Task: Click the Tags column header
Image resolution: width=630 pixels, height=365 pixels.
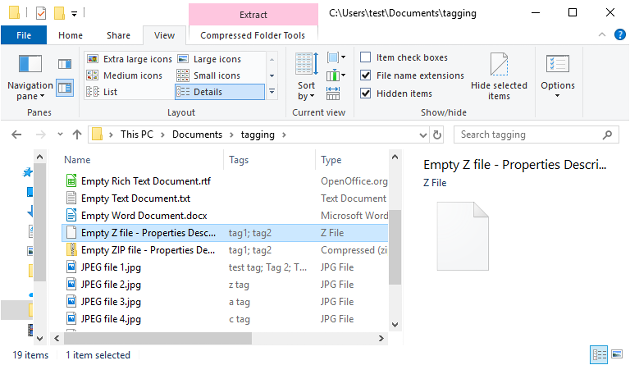Action: coord(239,160)
